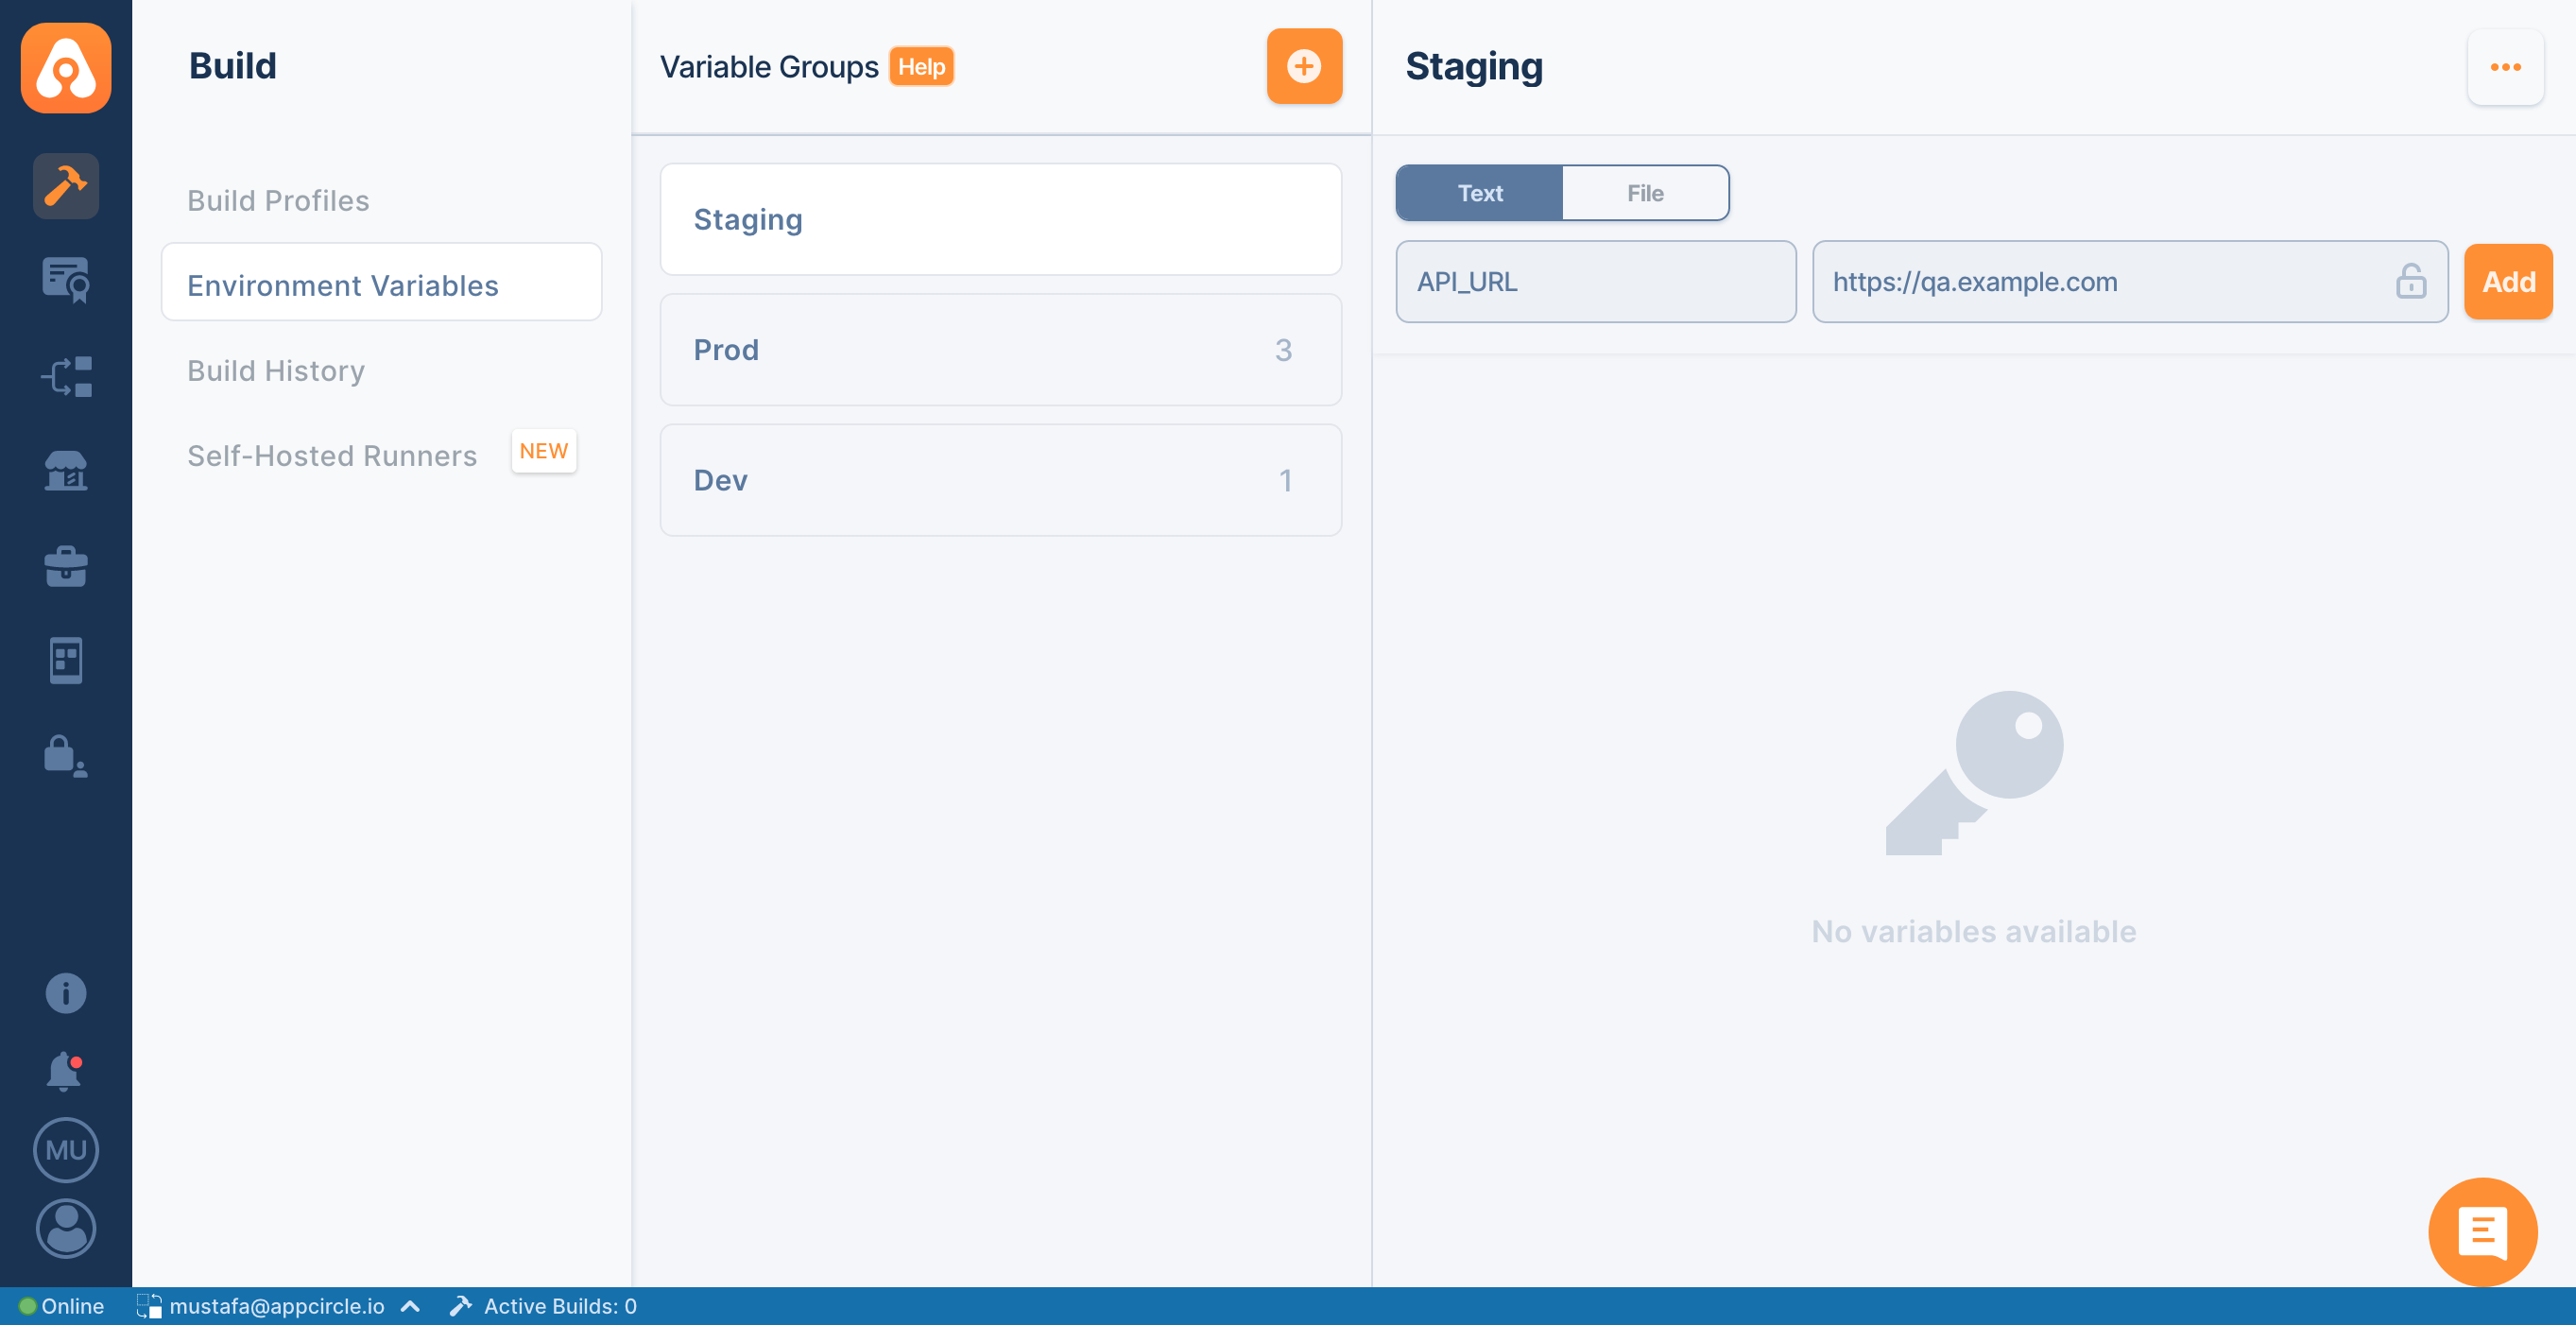The image size is (2576, 1325).
Task: Open the Staging group three-dots menu
Action: (x=2505, y=67)
